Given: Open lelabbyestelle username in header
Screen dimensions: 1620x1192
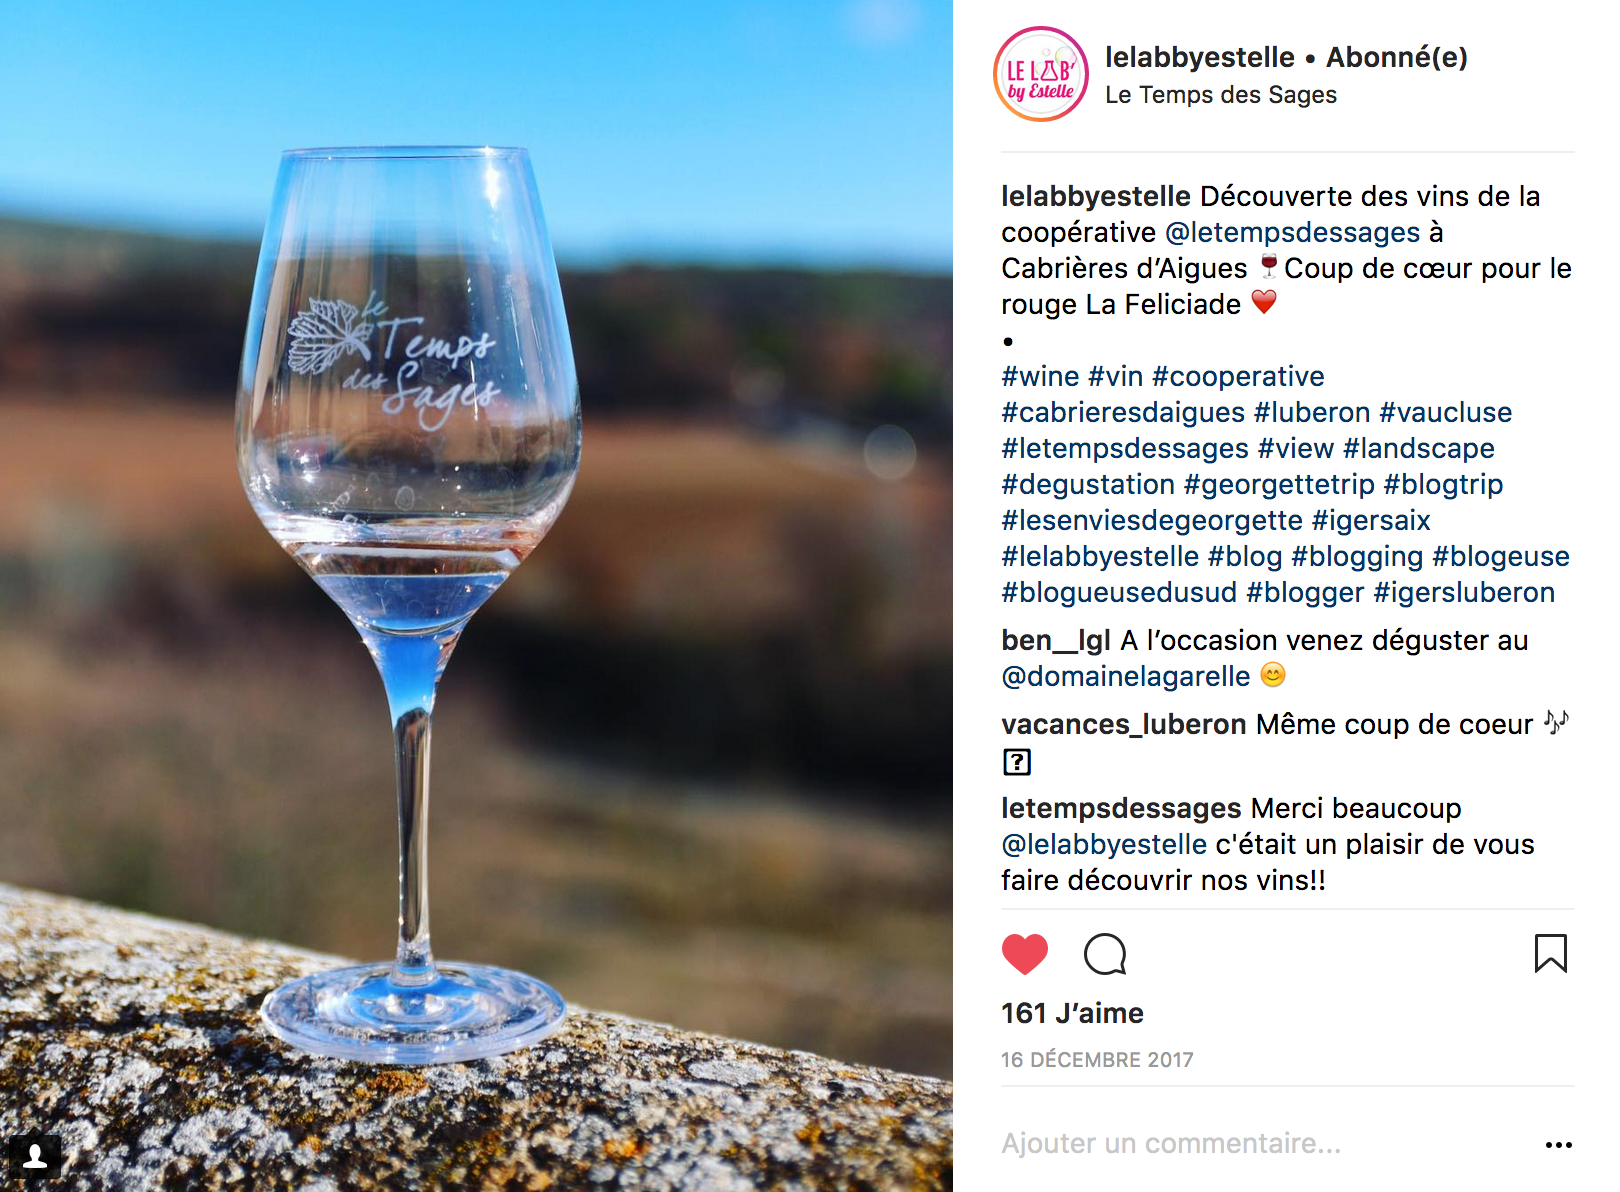Looking at the screenshot, I should pos(1199,57).
